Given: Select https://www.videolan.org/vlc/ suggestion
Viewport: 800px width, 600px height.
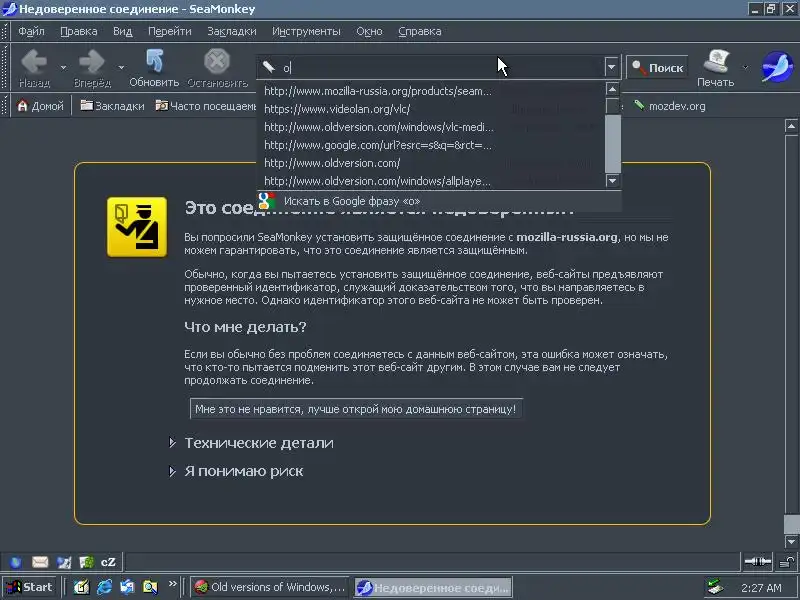Looking at the screenshot, I should [431, 109].
